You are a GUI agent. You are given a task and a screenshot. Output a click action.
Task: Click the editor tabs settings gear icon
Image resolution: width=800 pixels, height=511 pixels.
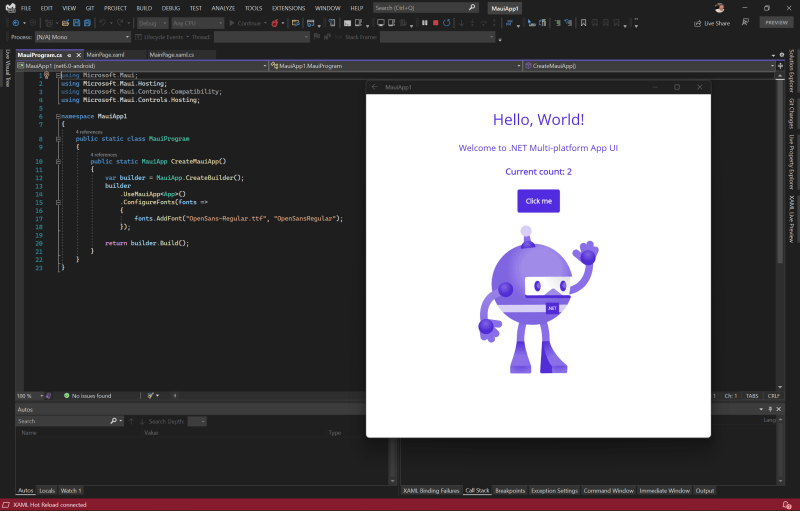782,55
